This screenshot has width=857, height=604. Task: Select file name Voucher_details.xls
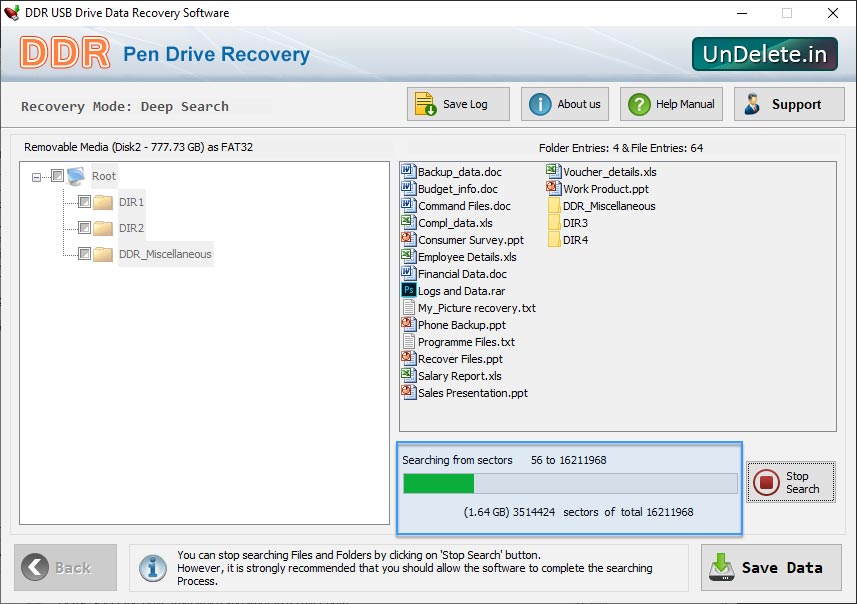(610, 172)
